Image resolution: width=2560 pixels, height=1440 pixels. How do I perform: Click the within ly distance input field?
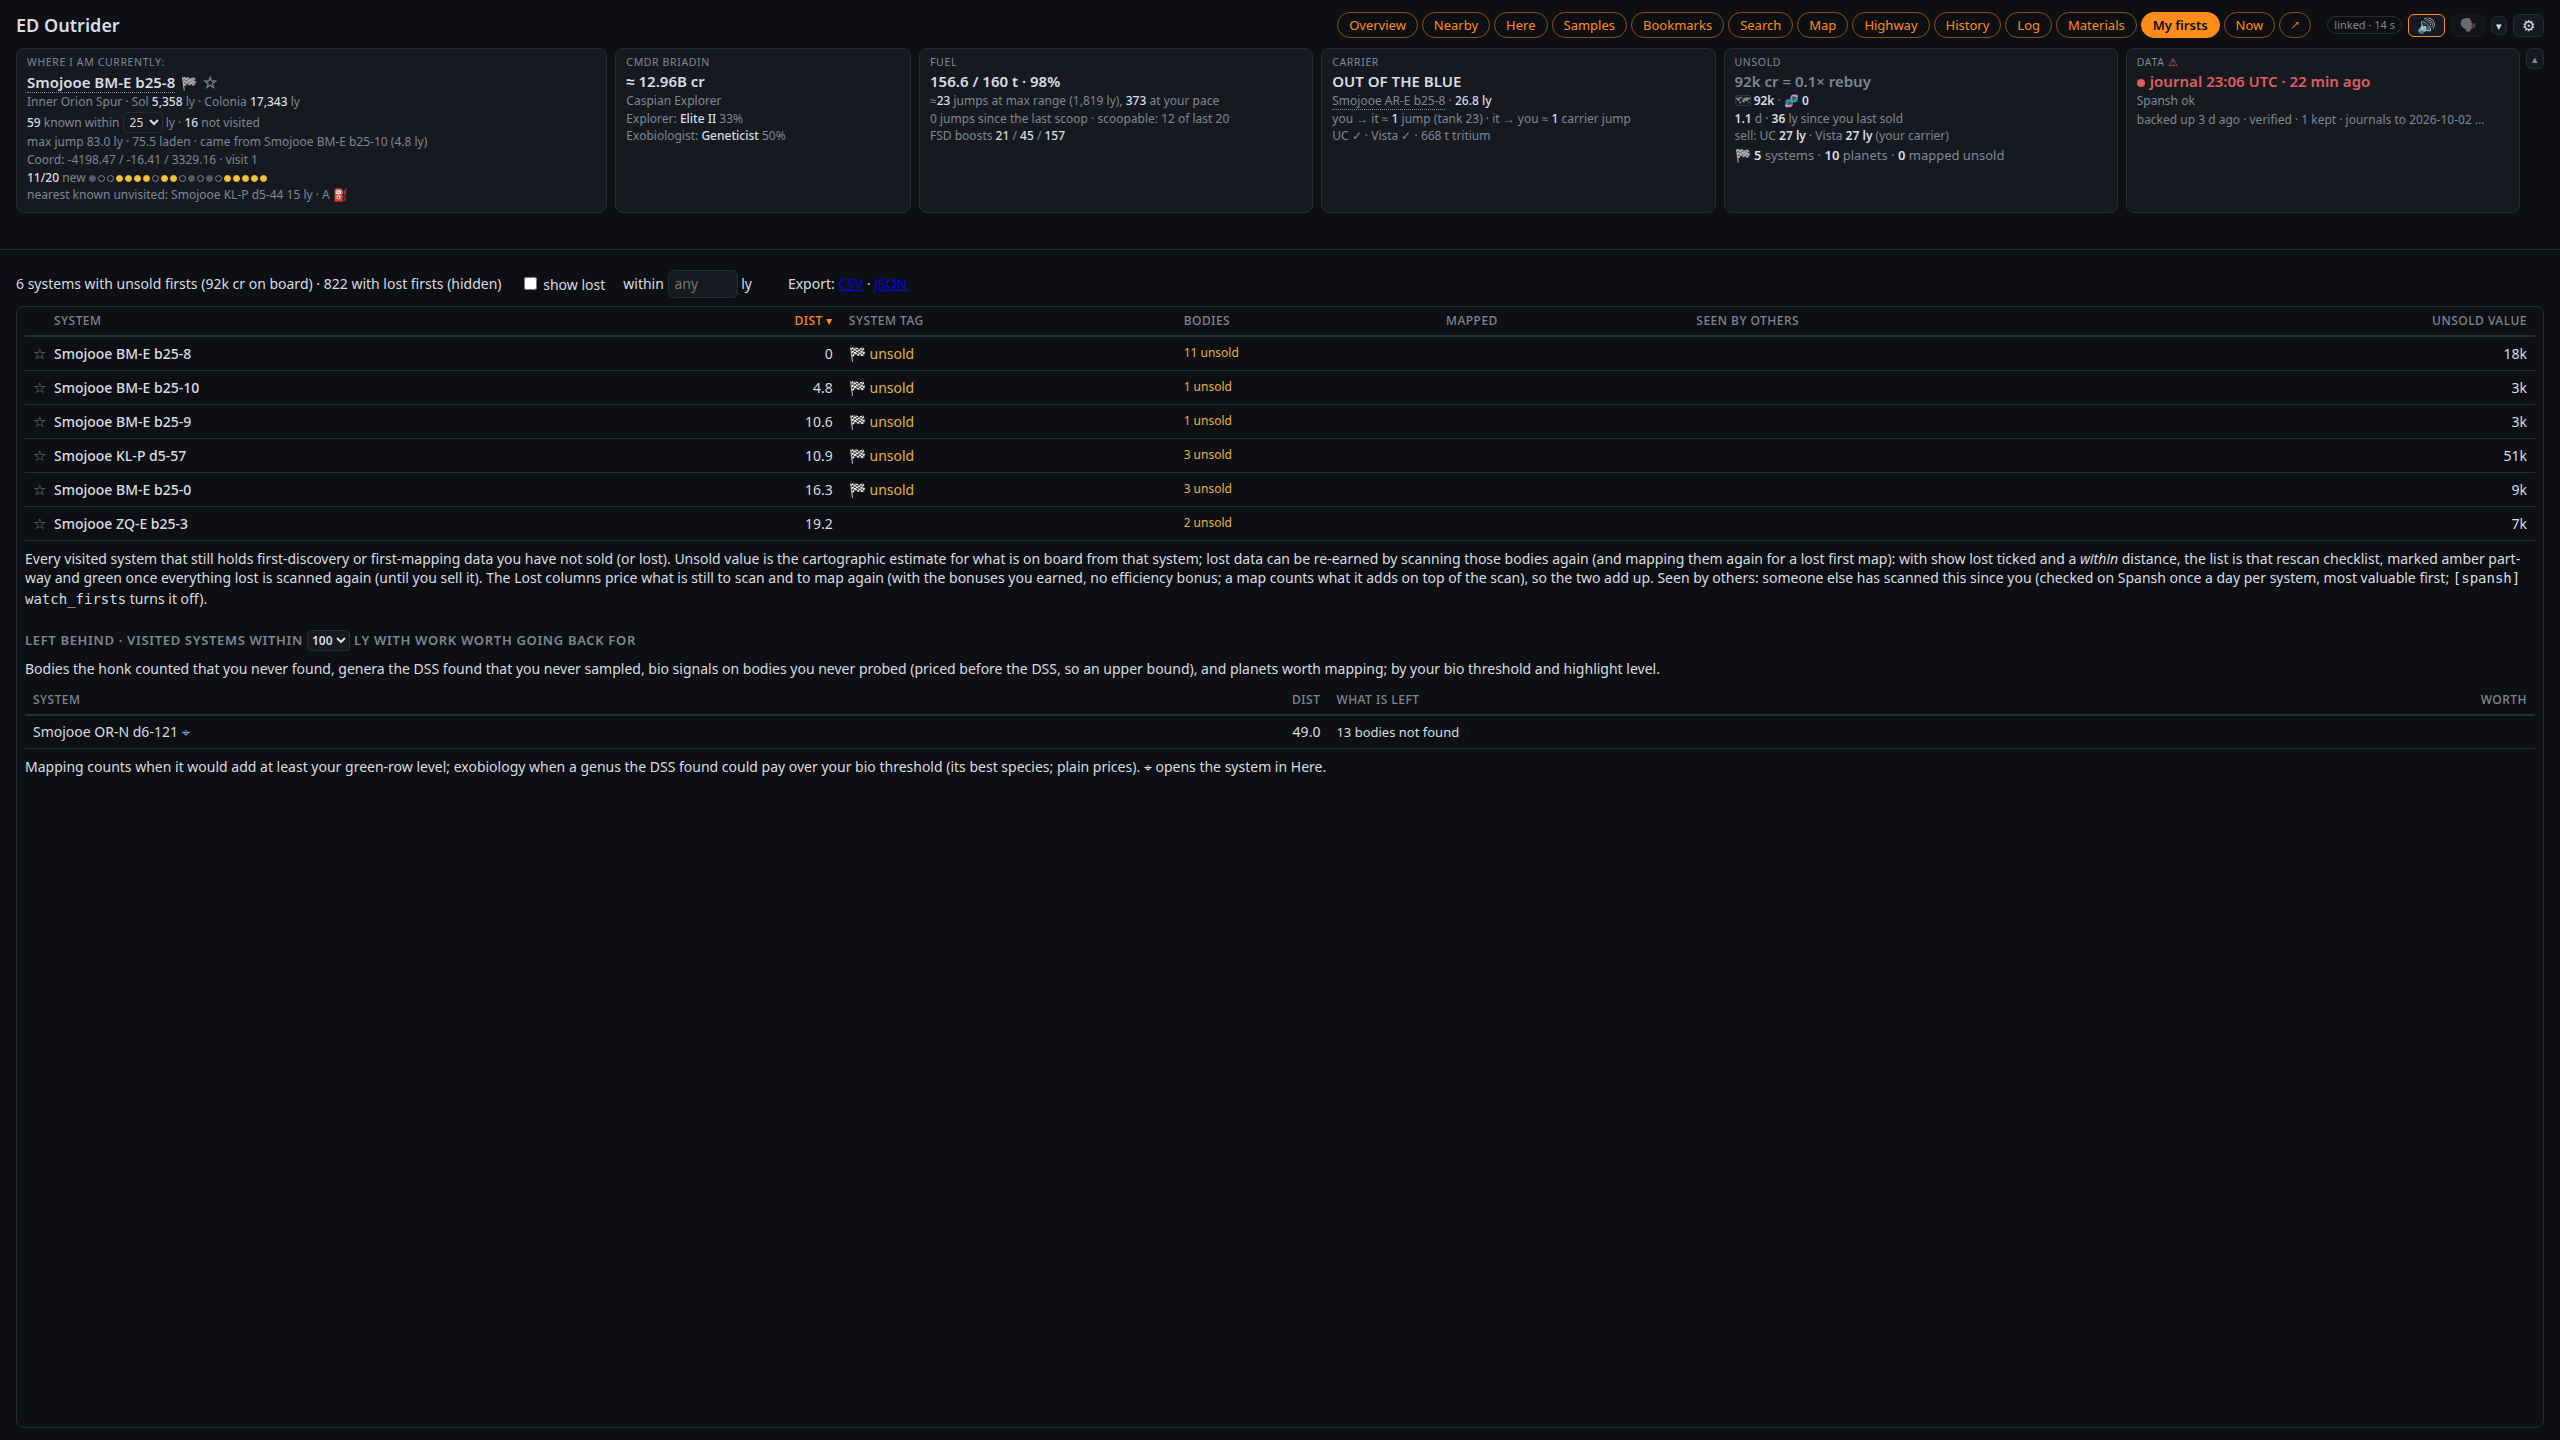(702, 284)
